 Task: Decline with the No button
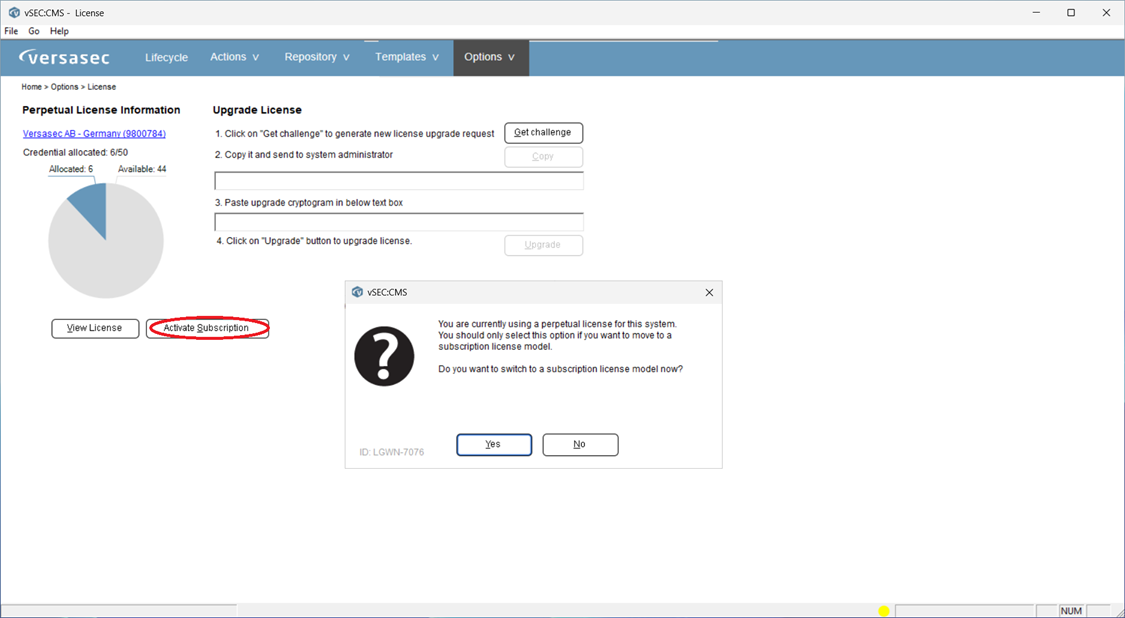580,444
